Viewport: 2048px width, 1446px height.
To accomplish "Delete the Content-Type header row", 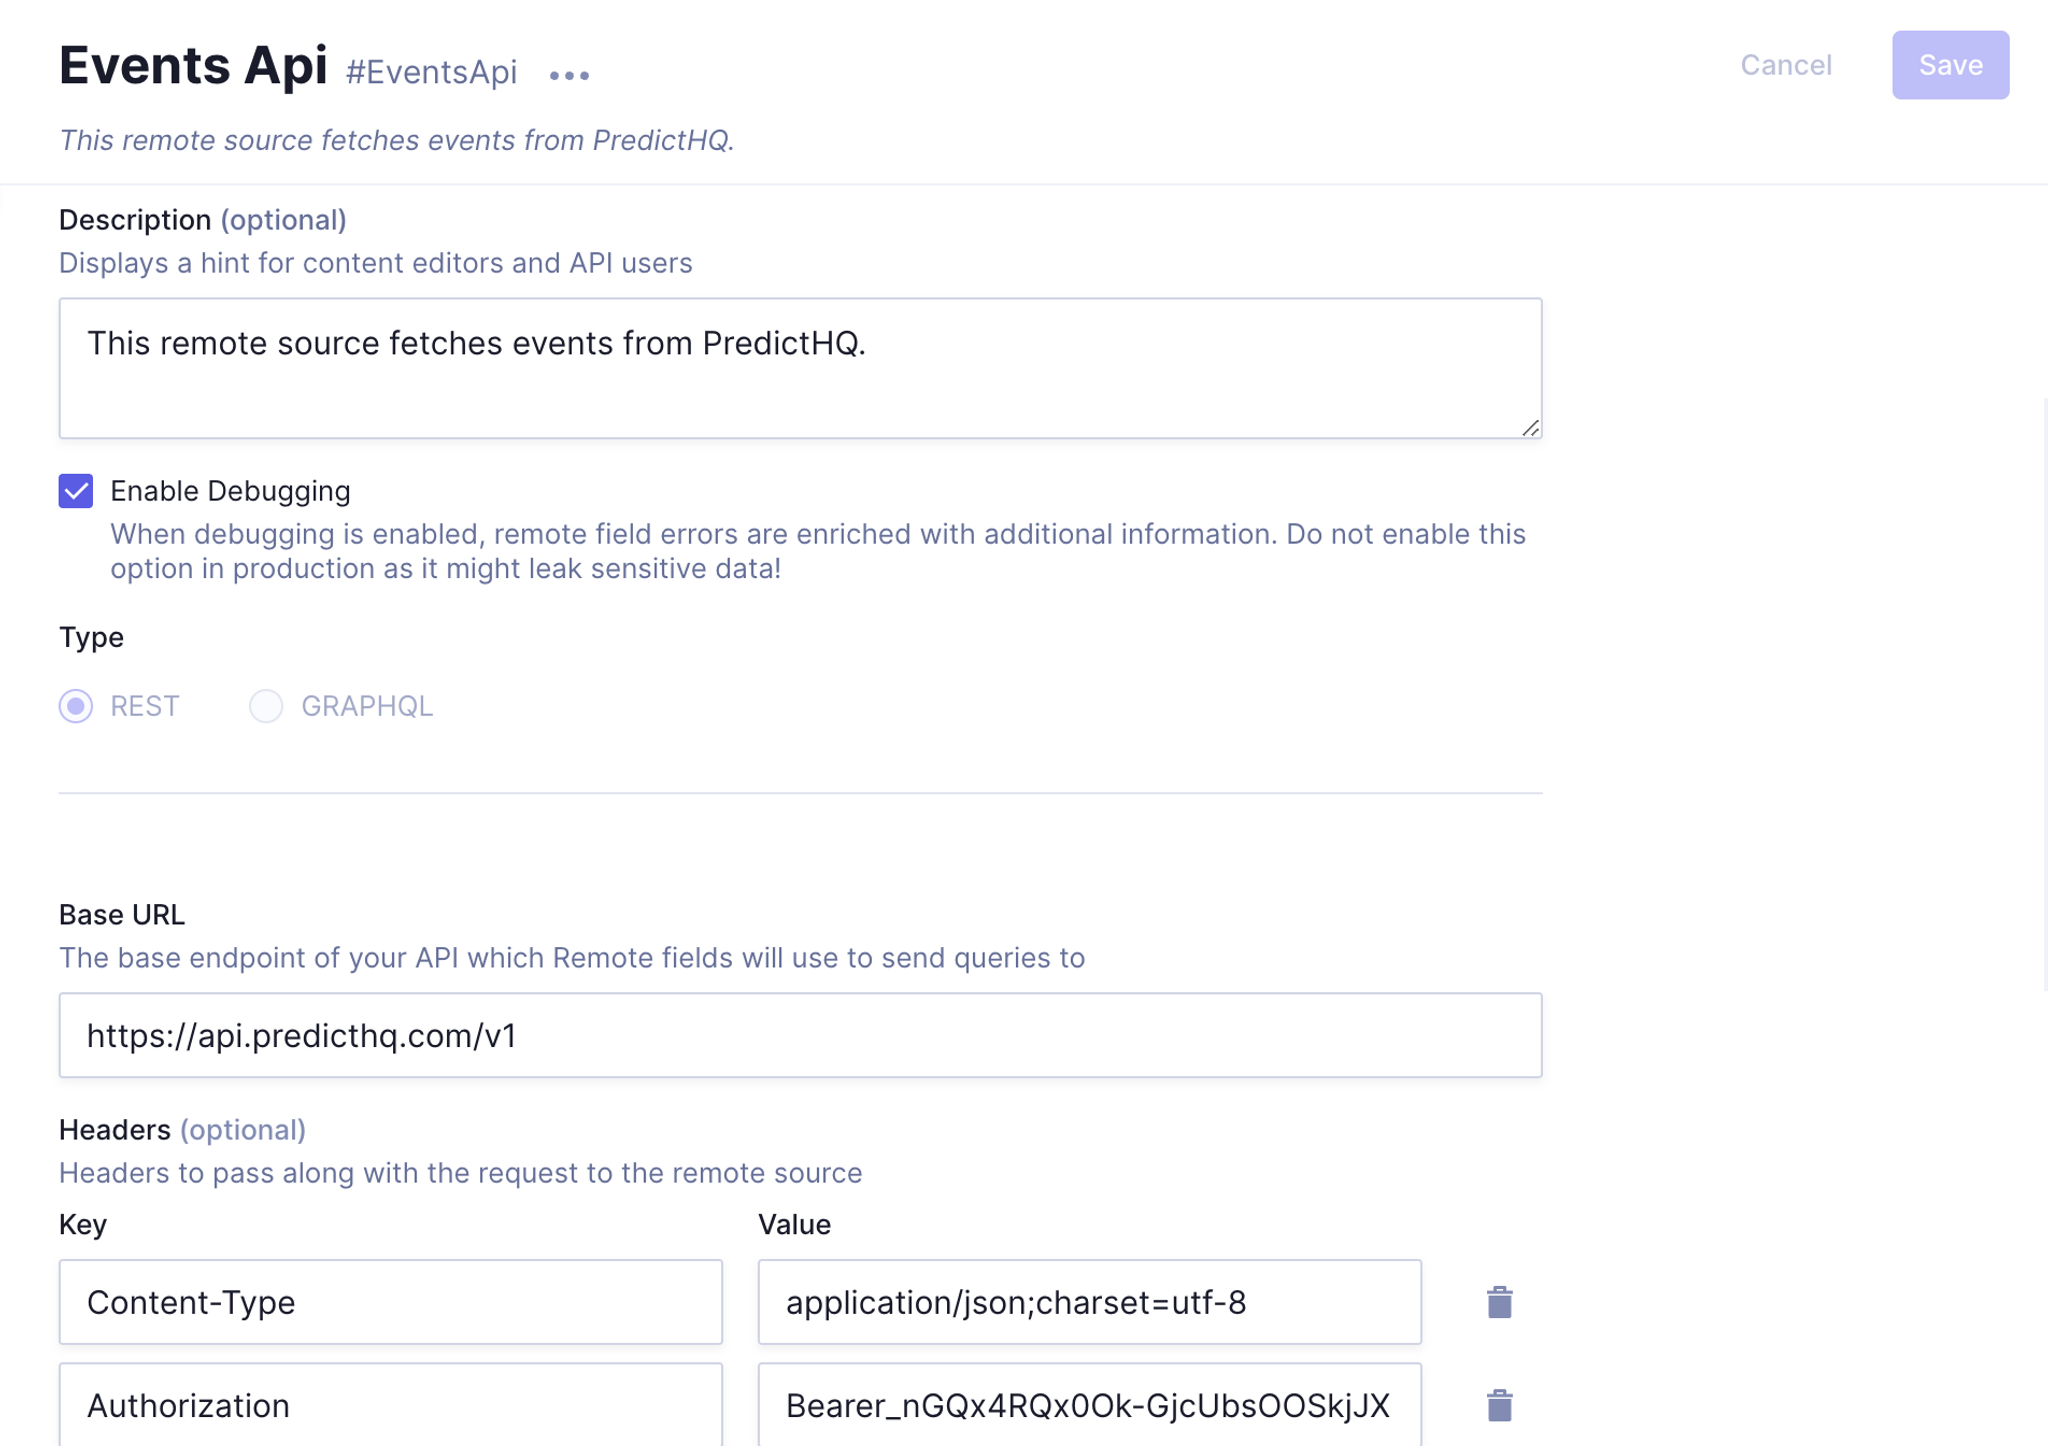I will (1498, 1301).
